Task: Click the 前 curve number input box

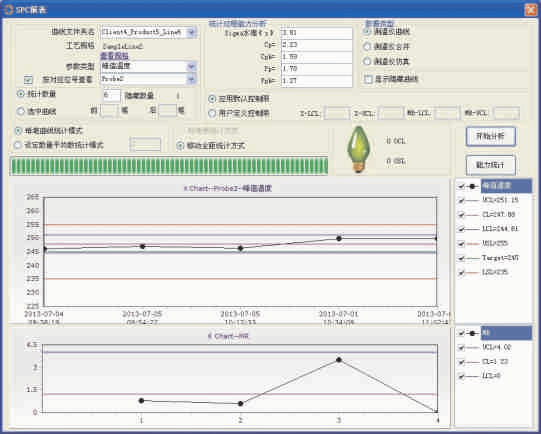Action: (109, 111)
